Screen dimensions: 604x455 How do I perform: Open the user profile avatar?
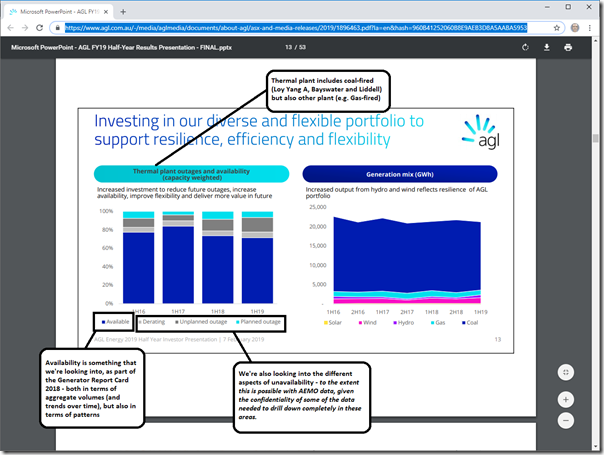coord(575,28)
